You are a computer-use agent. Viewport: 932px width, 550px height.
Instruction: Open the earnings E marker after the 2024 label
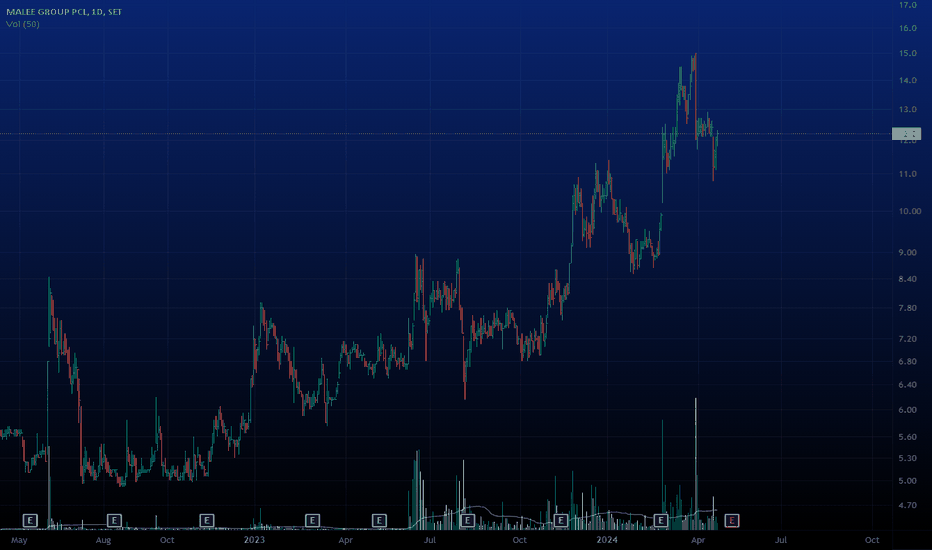click(x=660, y=521)
